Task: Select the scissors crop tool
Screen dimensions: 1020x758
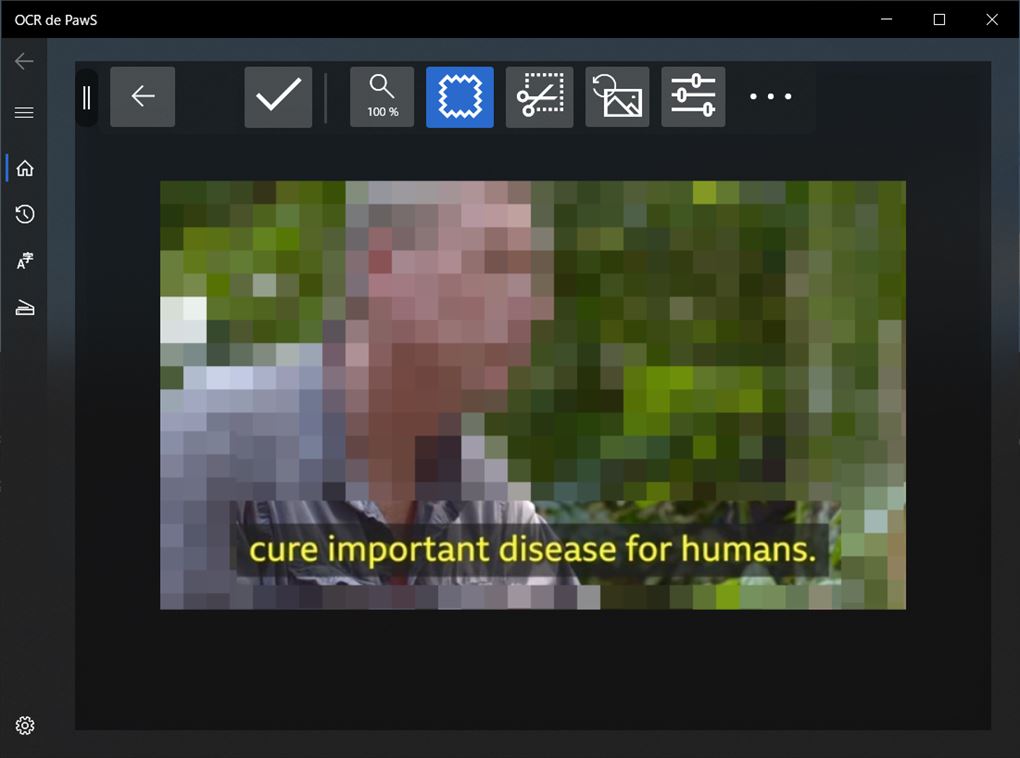Action: pos(540,97)
